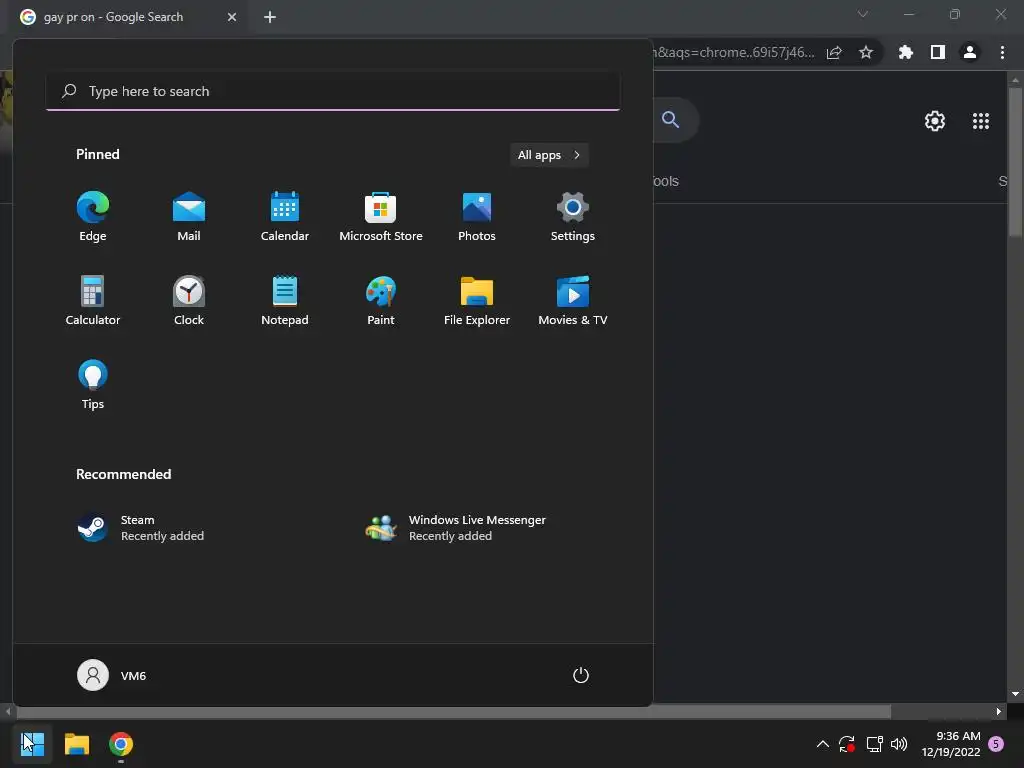Open the sync update tray icon
The height and width of the screenshot is (768, 1024).
[x=847, y=744]
